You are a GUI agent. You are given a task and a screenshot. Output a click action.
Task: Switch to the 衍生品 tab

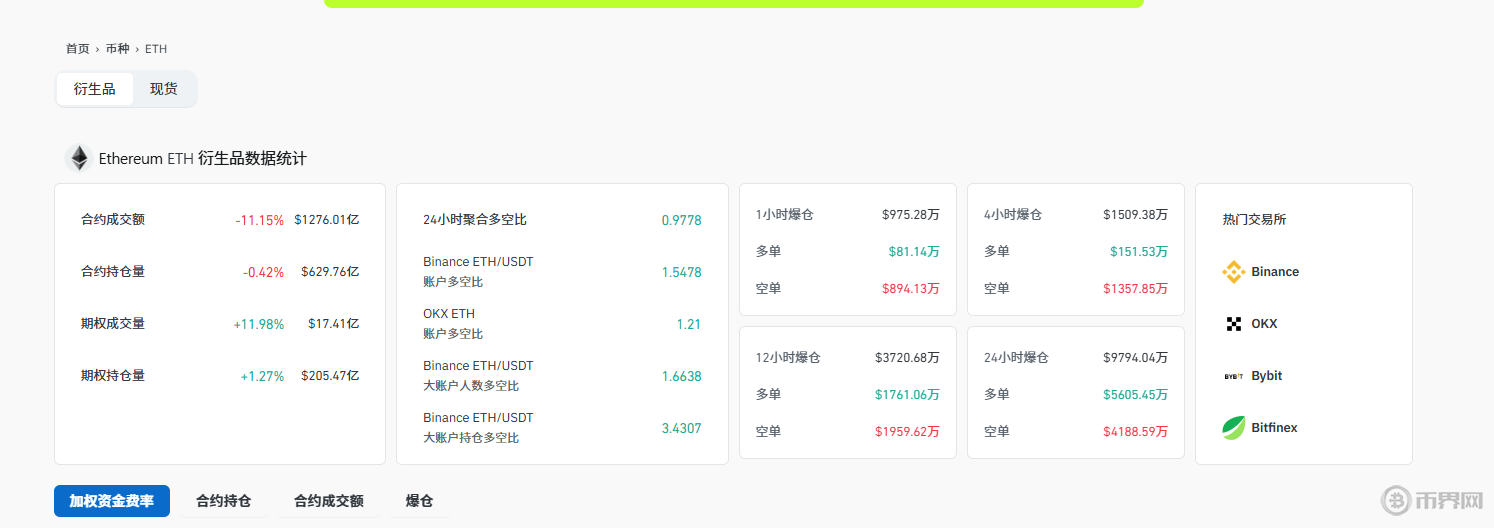click(94, 89)
